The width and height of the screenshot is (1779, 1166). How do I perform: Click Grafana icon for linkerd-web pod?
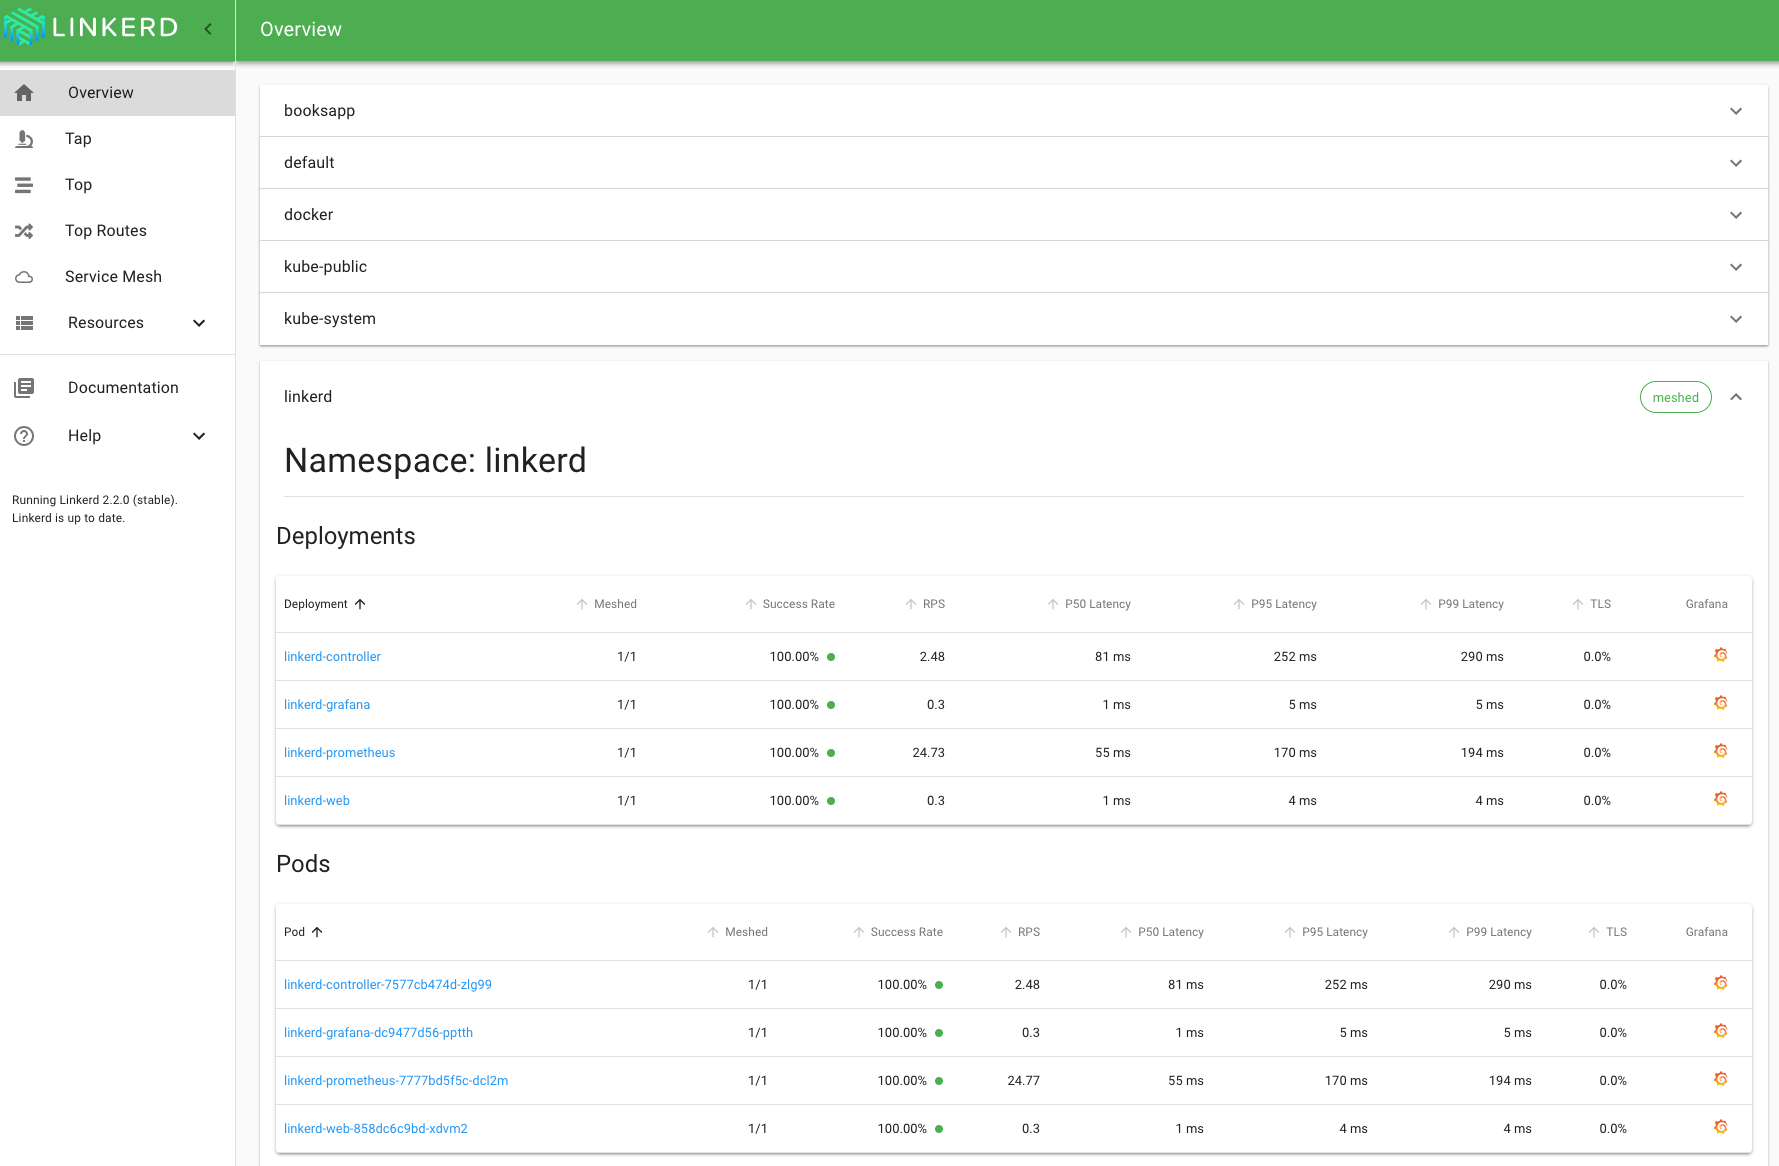coord(1720,1127)
